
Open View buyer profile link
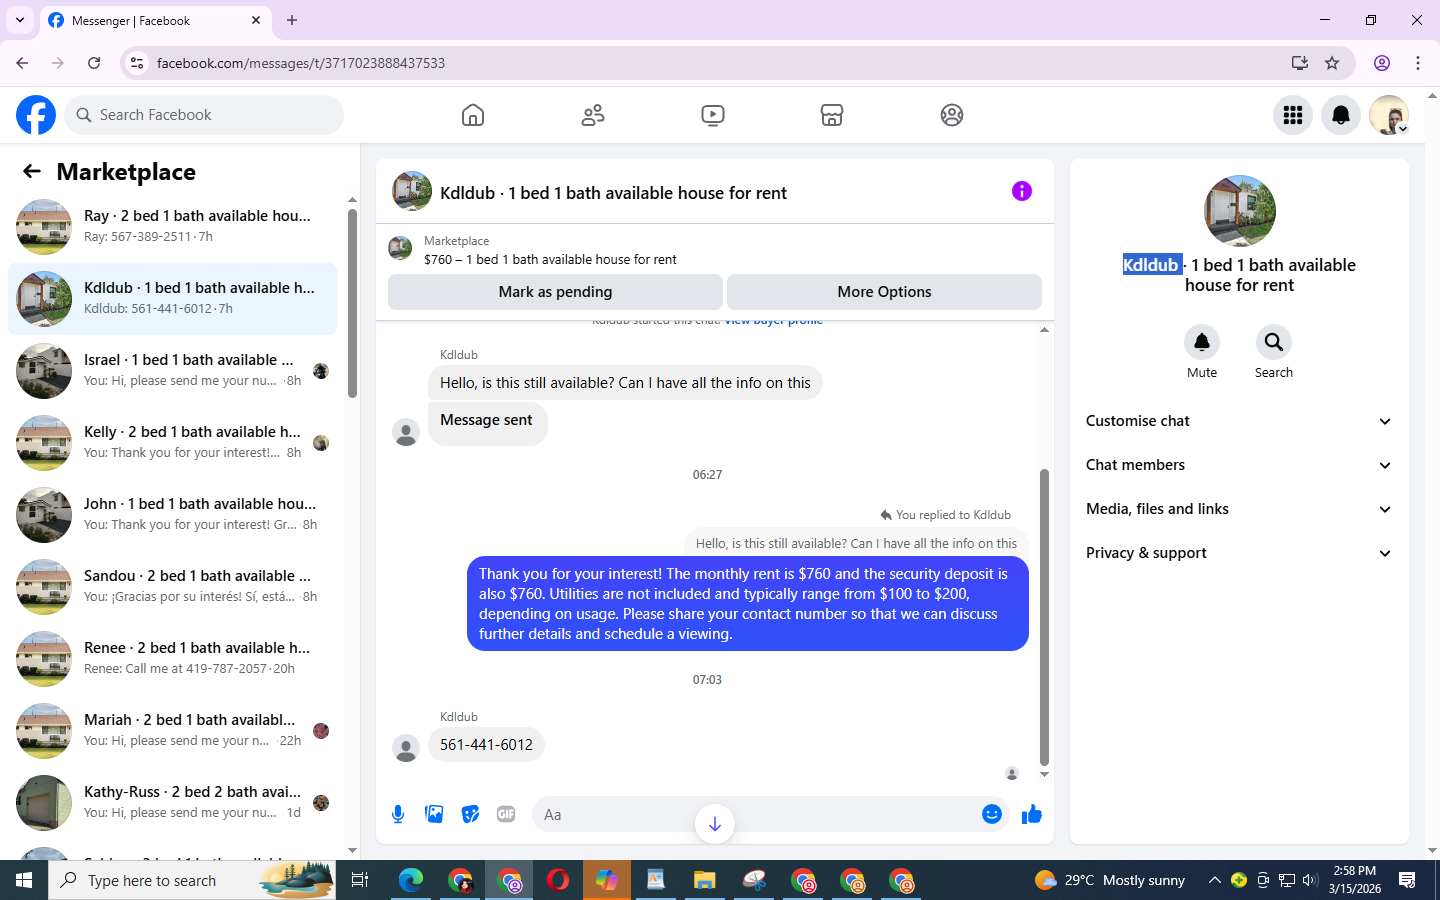coord(773,321)
